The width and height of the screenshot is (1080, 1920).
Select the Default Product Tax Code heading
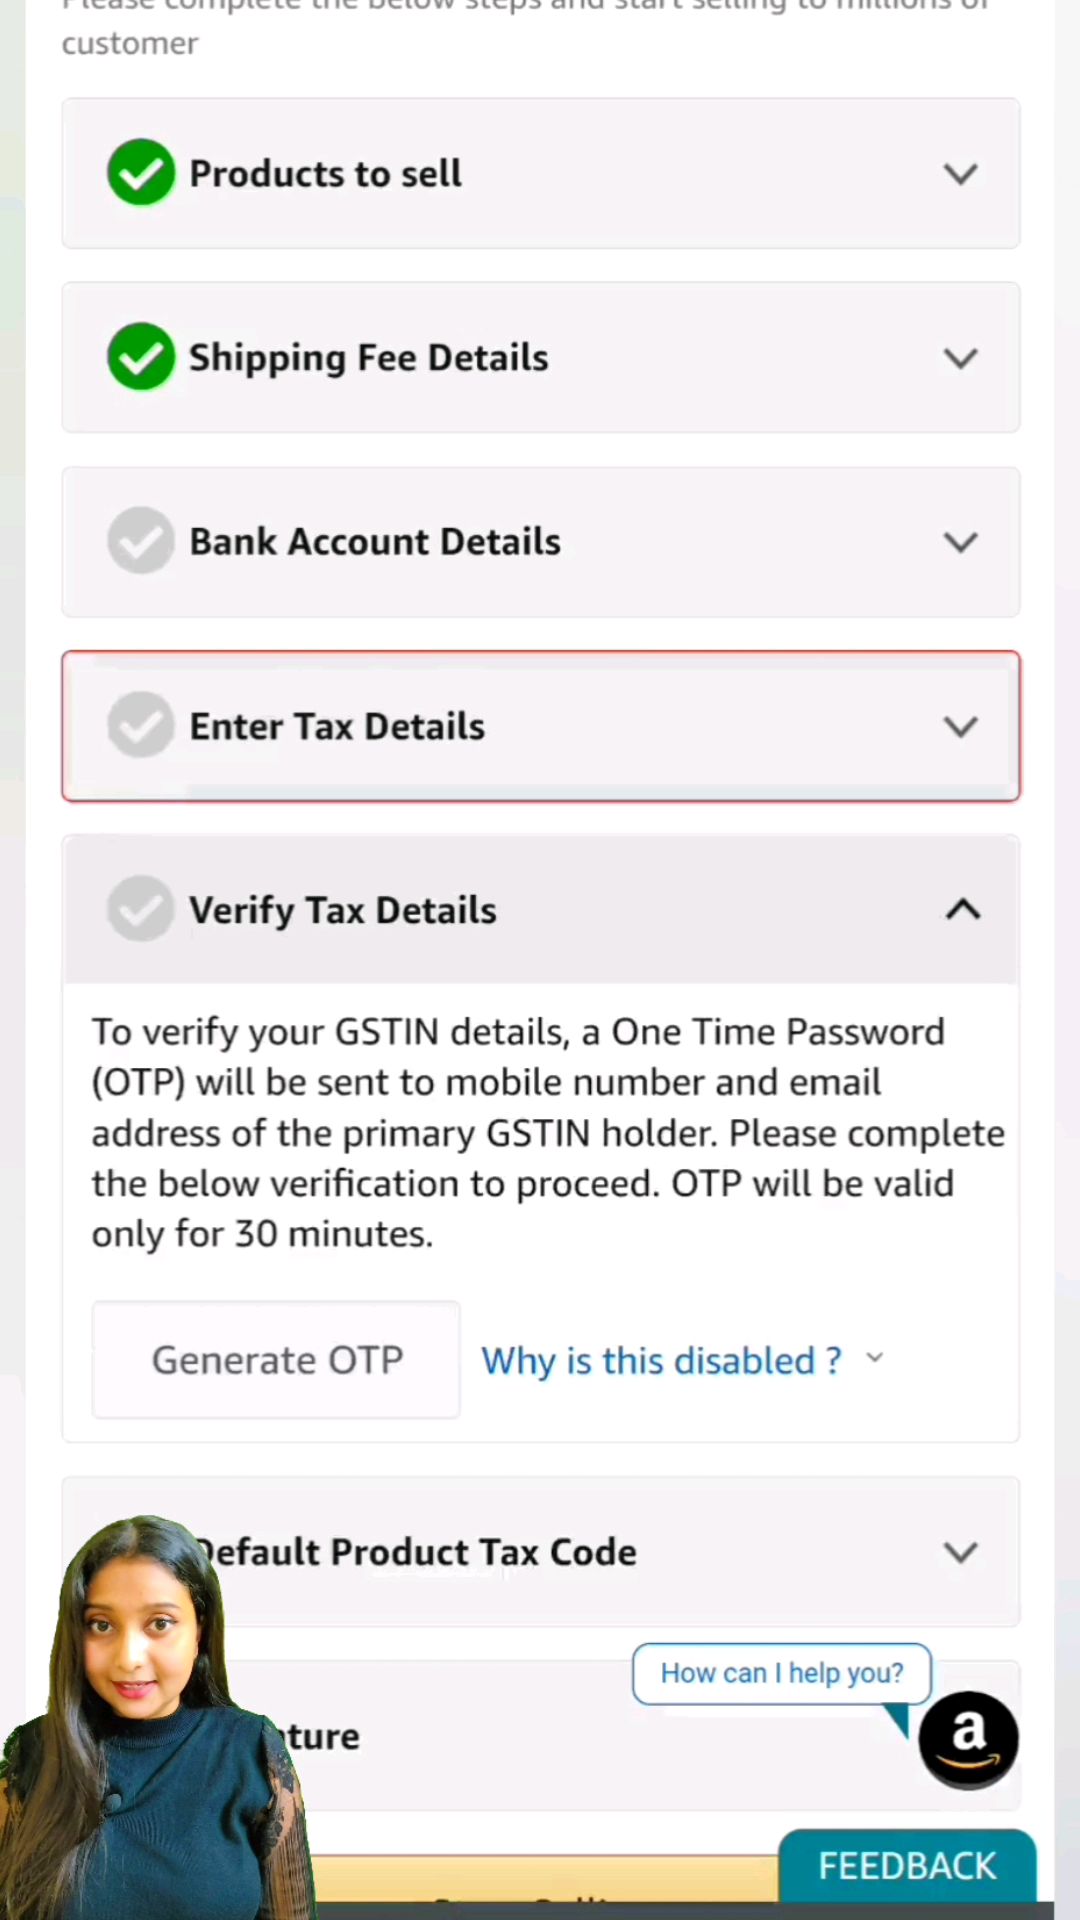coord(415,1552)
